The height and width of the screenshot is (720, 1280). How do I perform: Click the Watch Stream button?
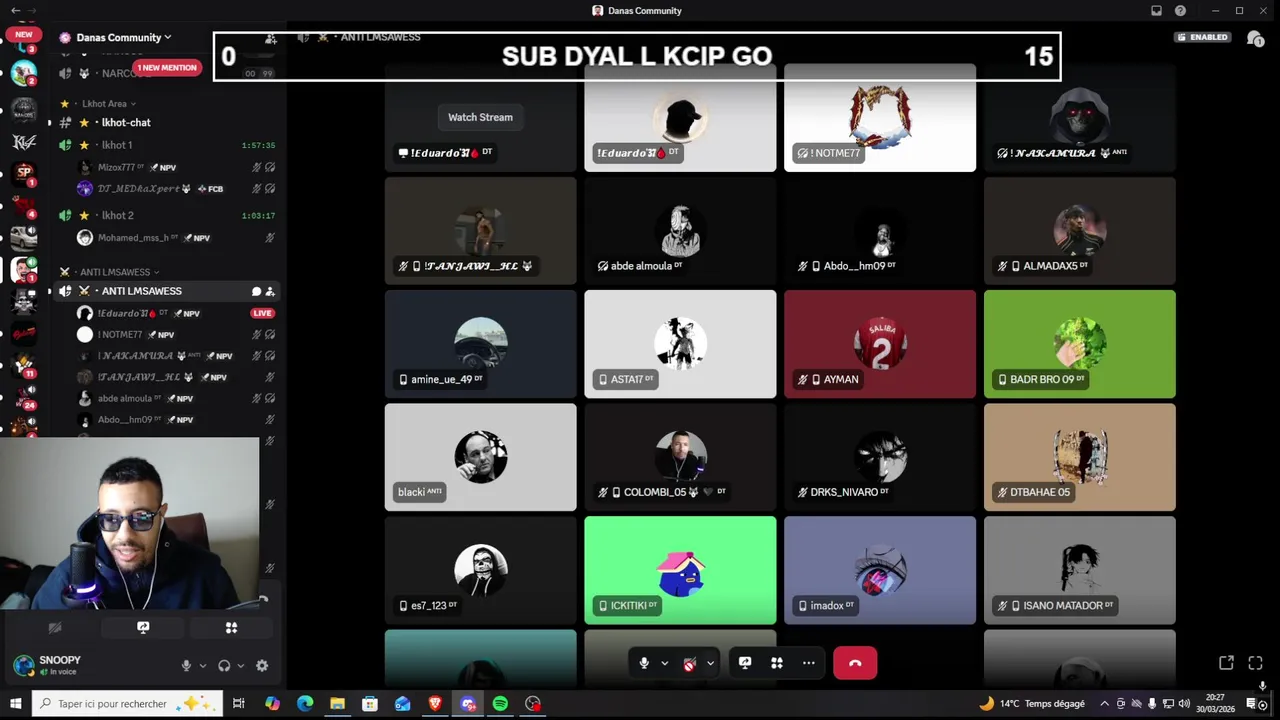click(480, 117)
